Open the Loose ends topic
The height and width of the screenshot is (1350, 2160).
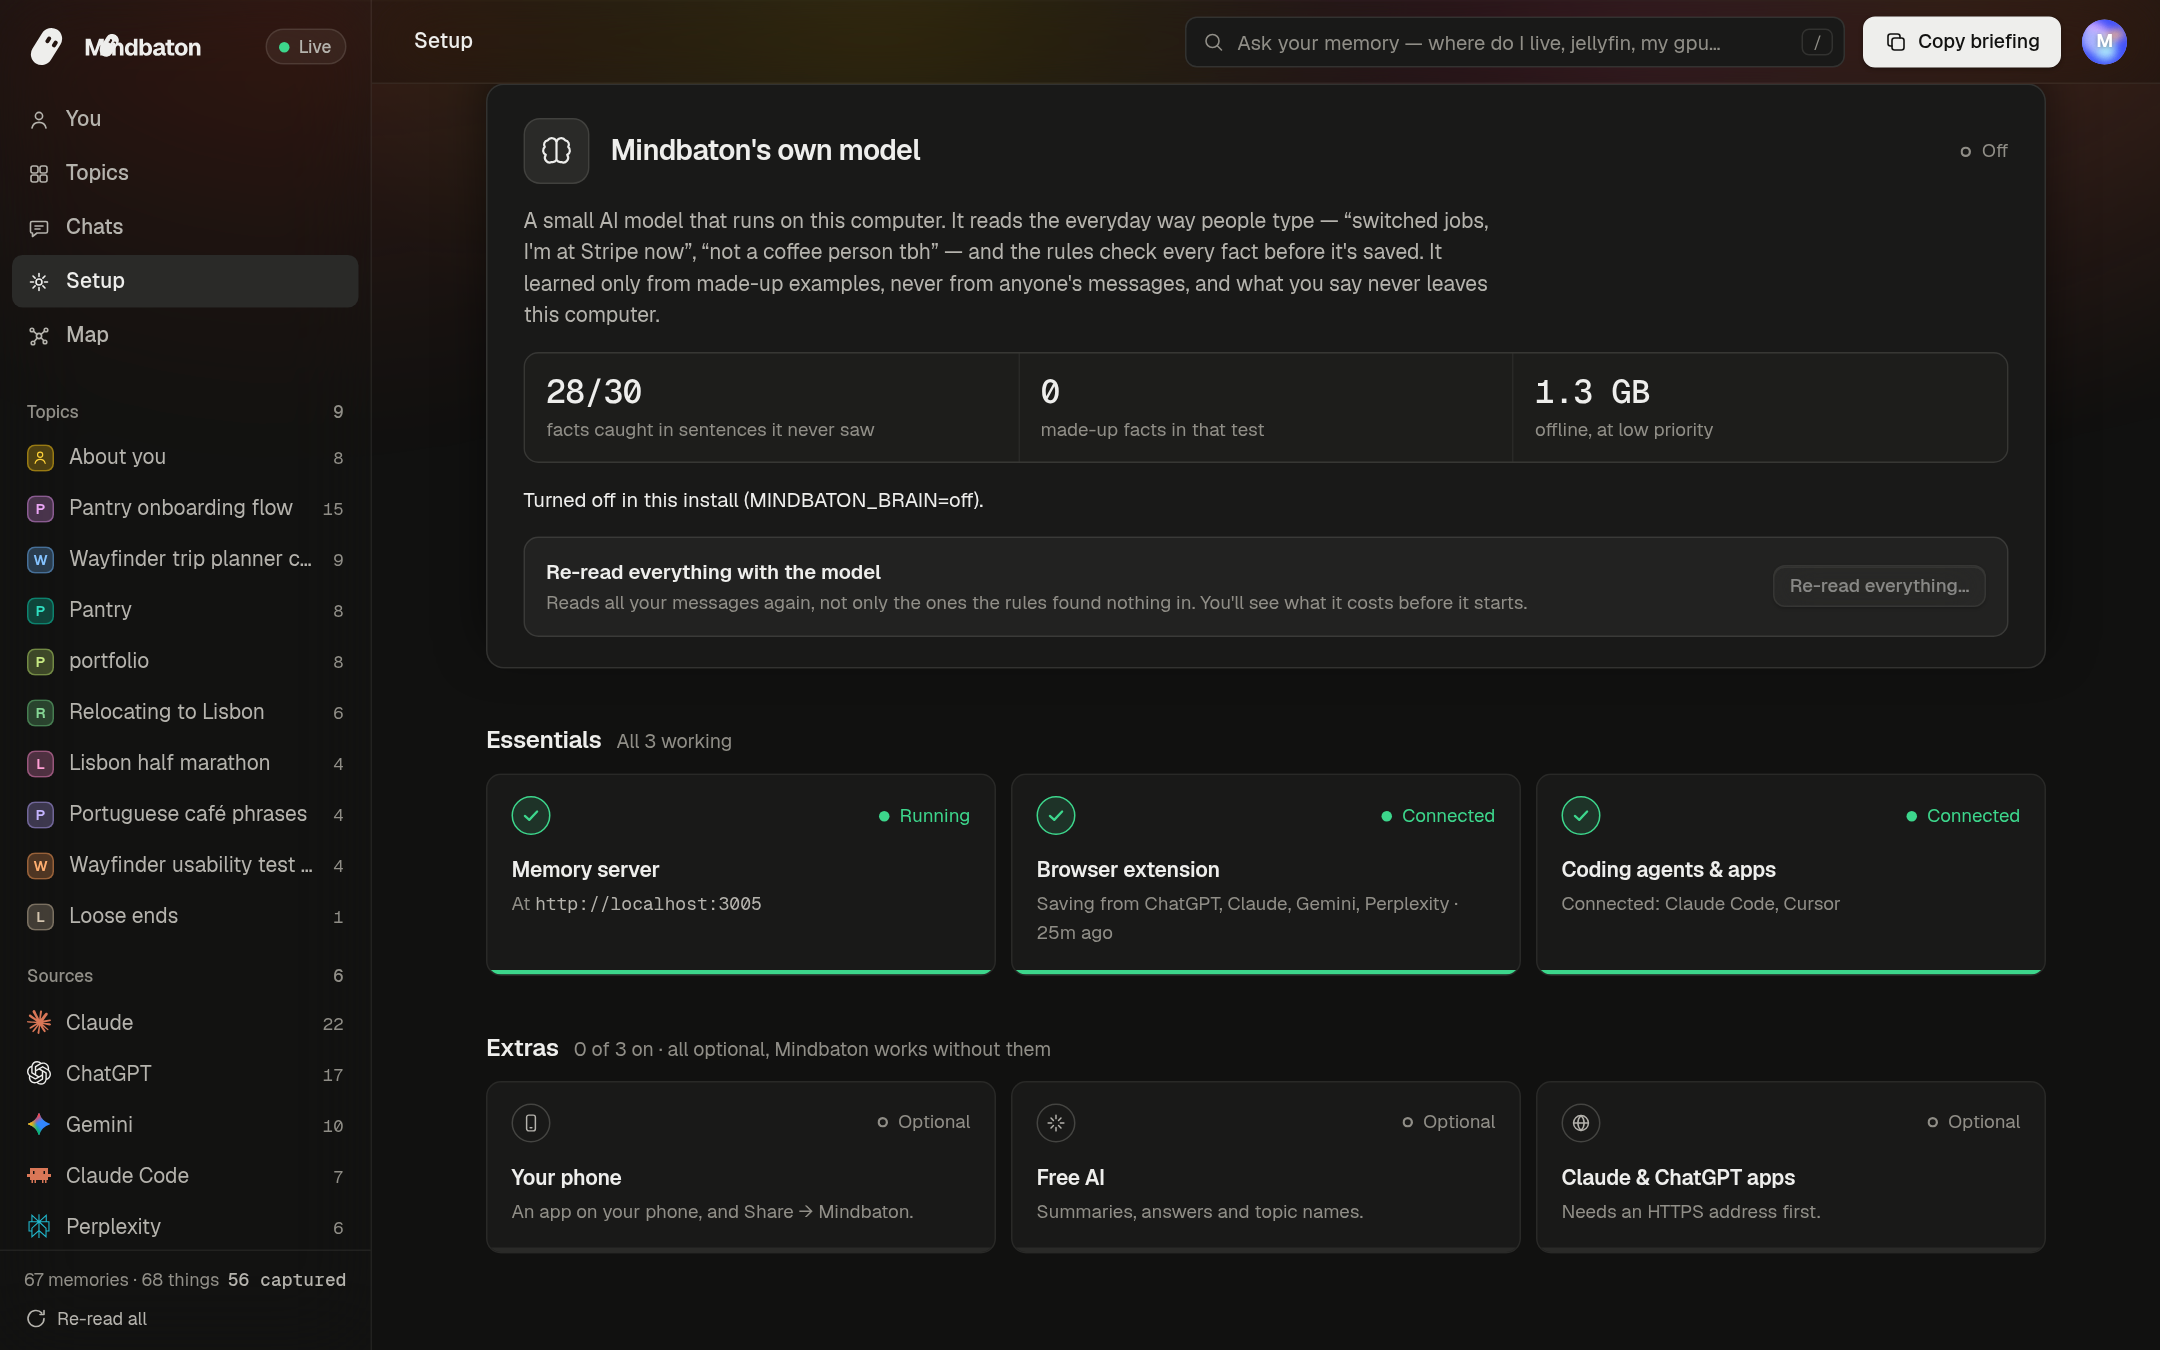click(185, 916)
